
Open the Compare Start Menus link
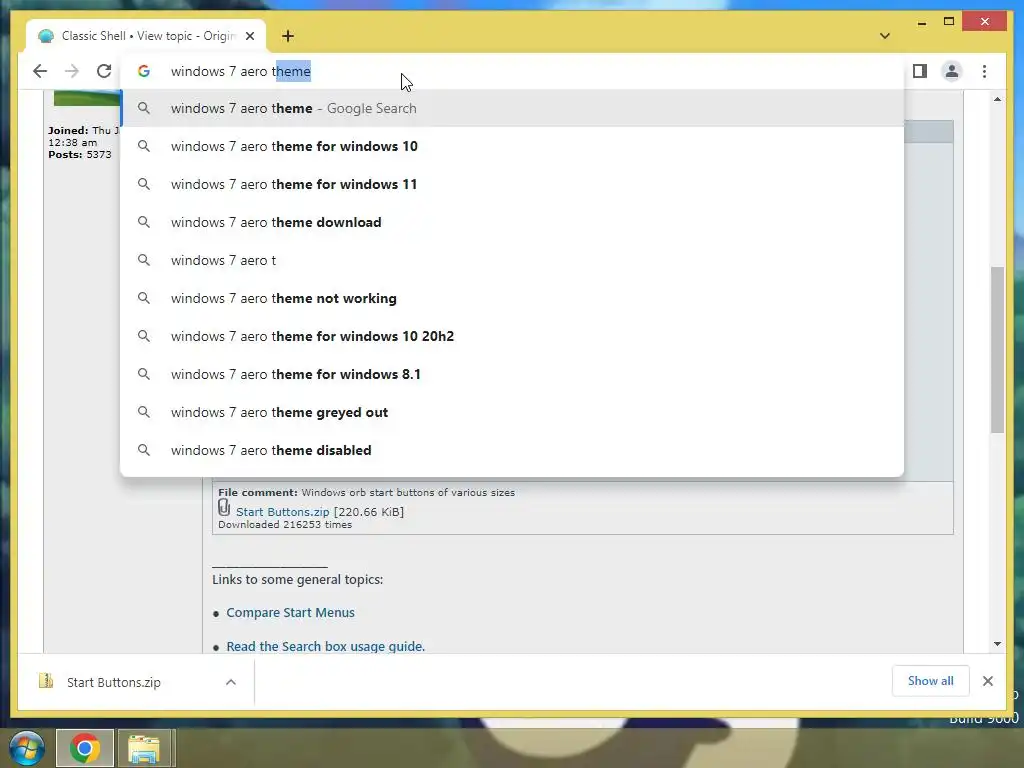(290, 613)
